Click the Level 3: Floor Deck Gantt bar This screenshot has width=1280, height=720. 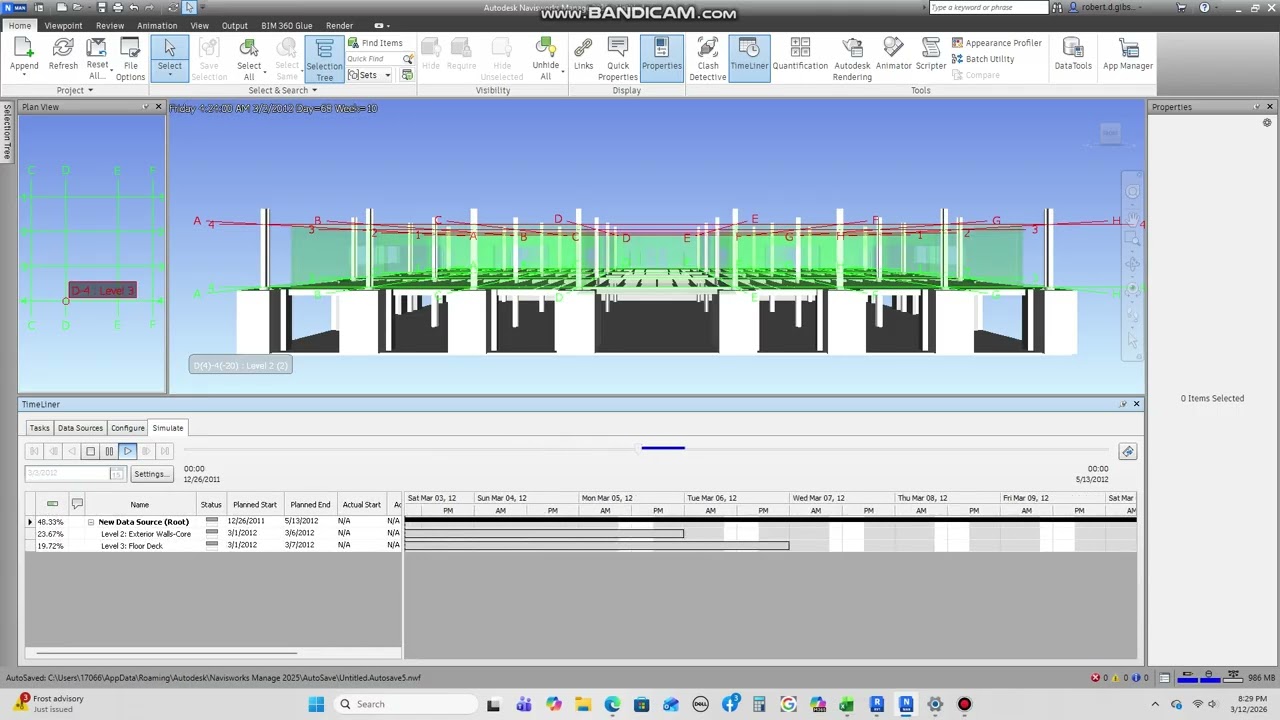597,546
